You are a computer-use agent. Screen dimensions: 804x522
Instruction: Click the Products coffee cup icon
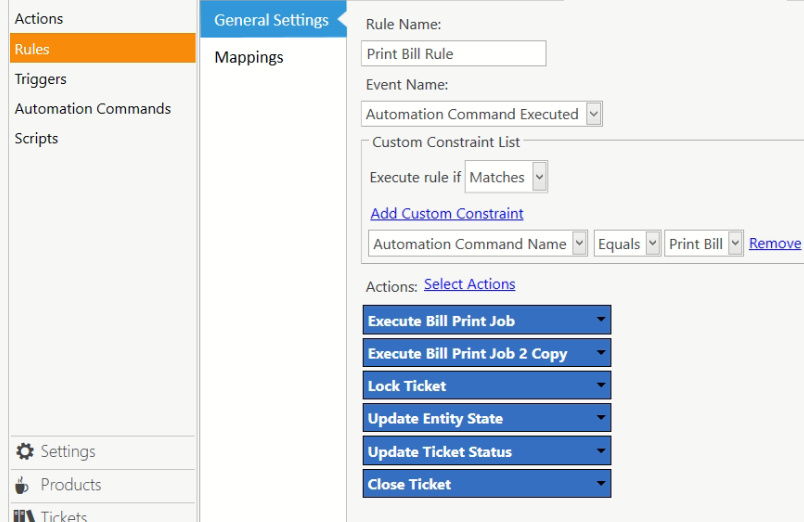point(24,485)
